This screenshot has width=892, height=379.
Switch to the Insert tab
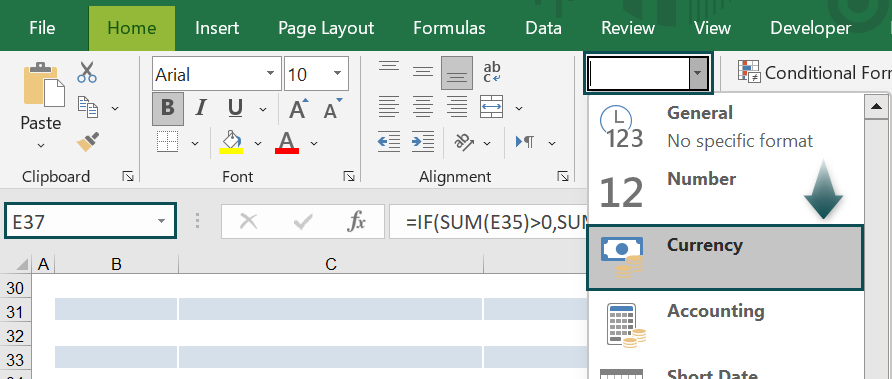pyautogui.click(x=217, y=28)
